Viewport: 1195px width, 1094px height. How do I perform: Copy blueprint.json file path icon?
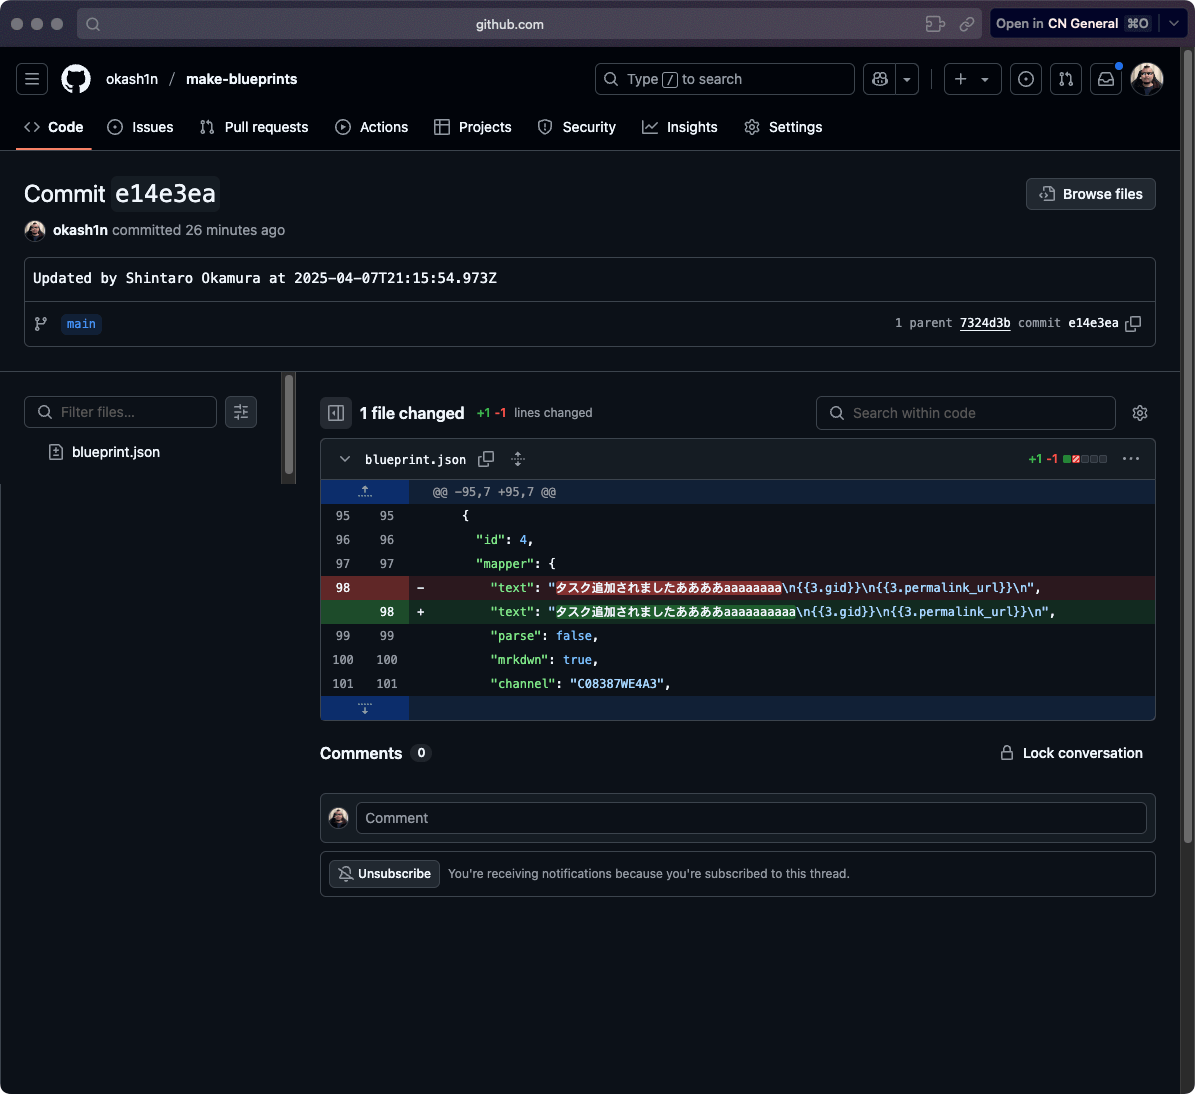(486, 459)
